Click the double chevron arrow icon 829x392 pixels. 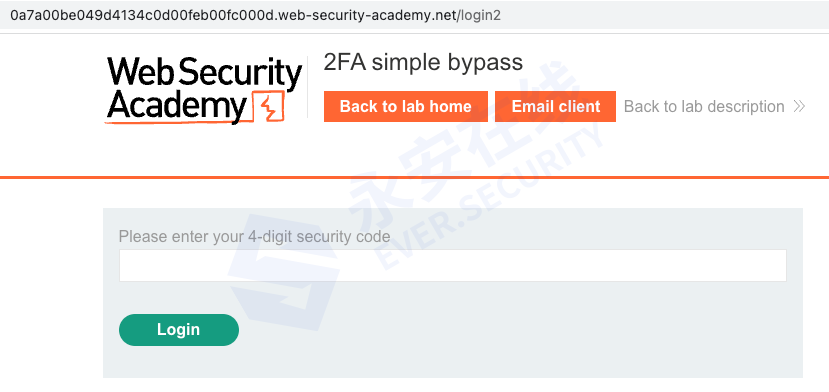coord(799,106)
